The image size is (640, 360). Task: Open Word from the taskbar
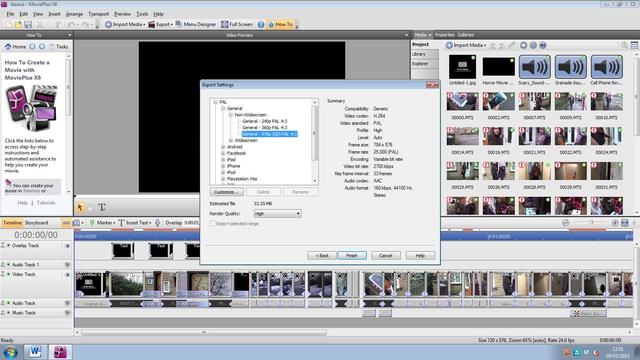click(x=35, y=352)
